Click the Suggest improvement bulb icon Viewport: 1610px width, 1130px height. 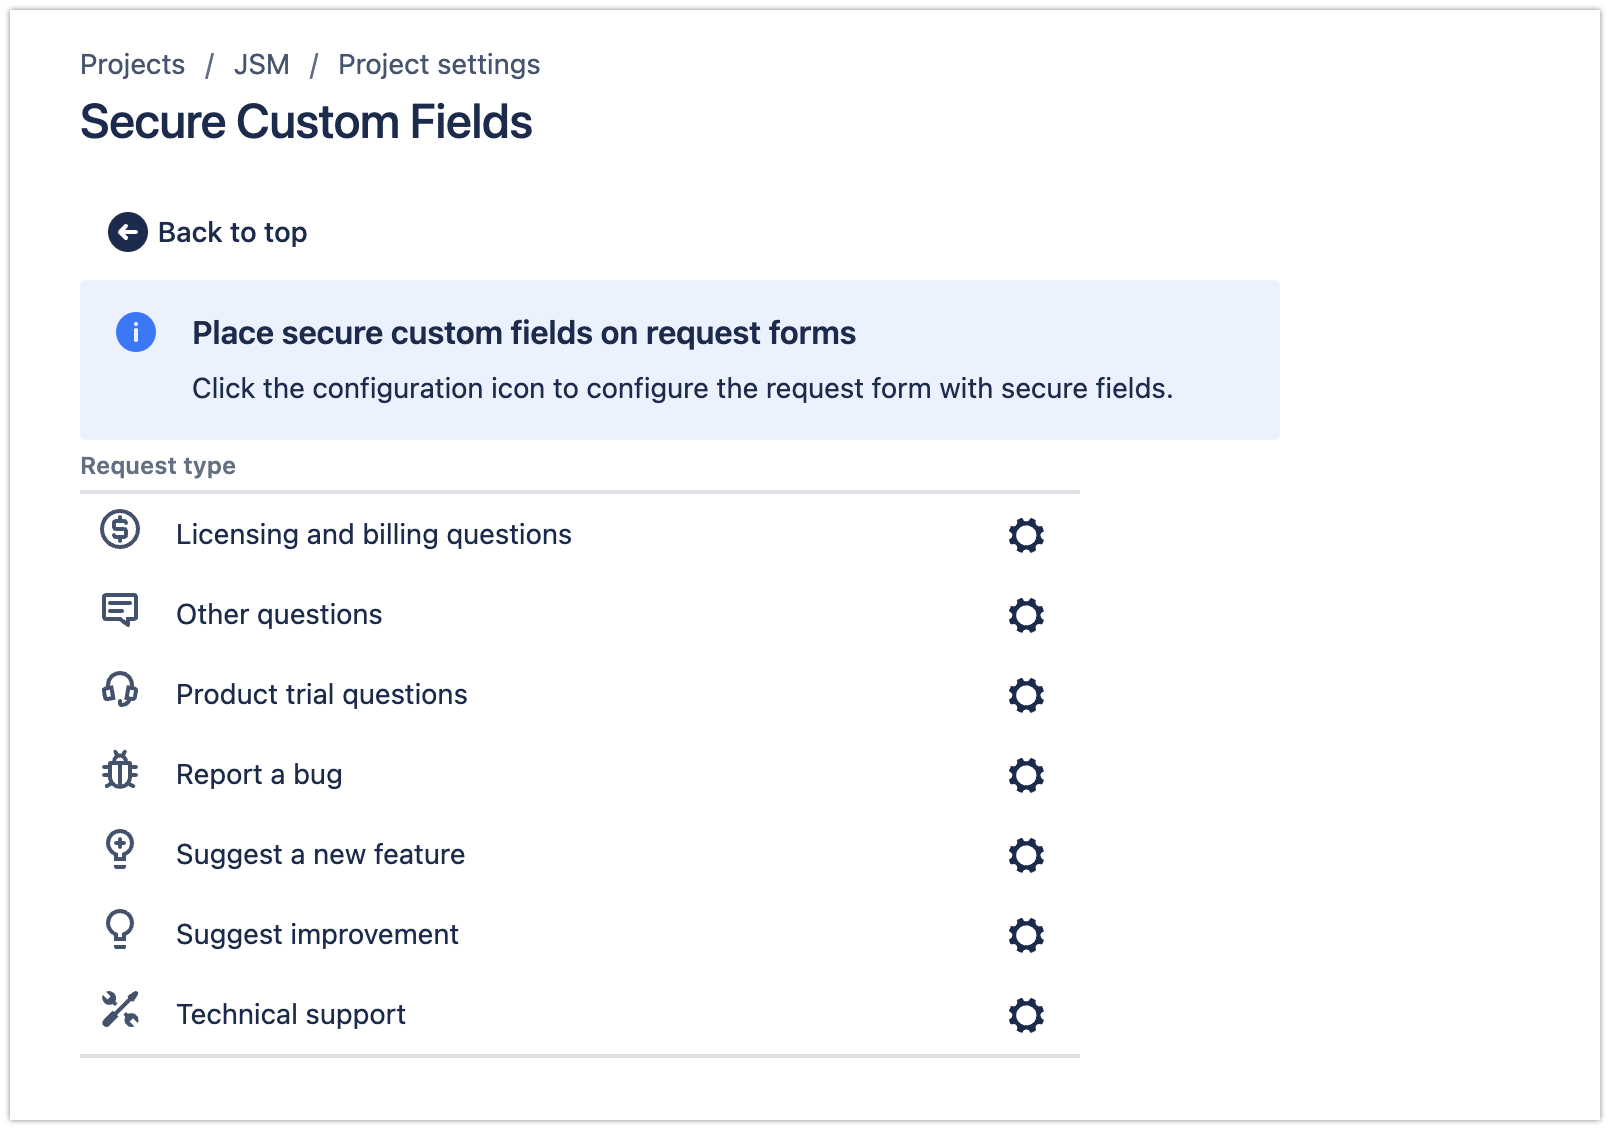pos(119,933)
